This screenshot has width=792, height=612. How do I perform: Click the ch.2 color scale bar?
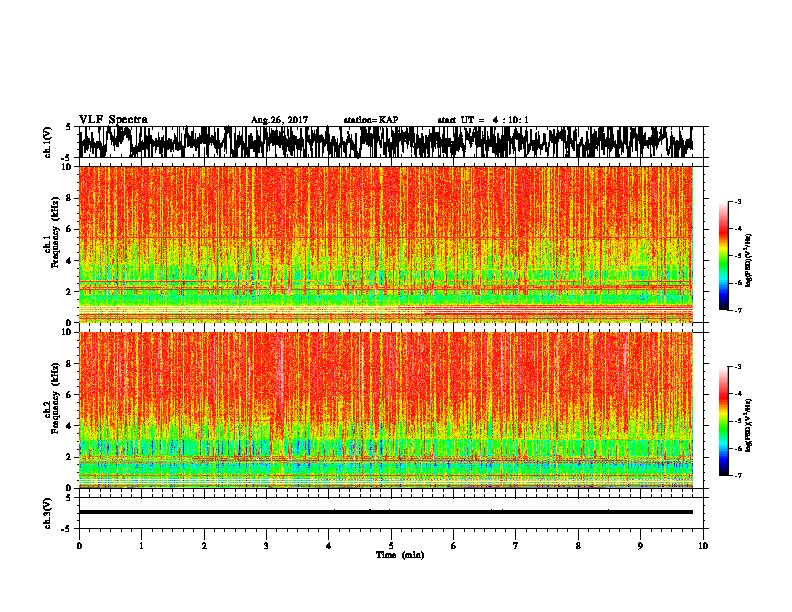click(723, 421)
